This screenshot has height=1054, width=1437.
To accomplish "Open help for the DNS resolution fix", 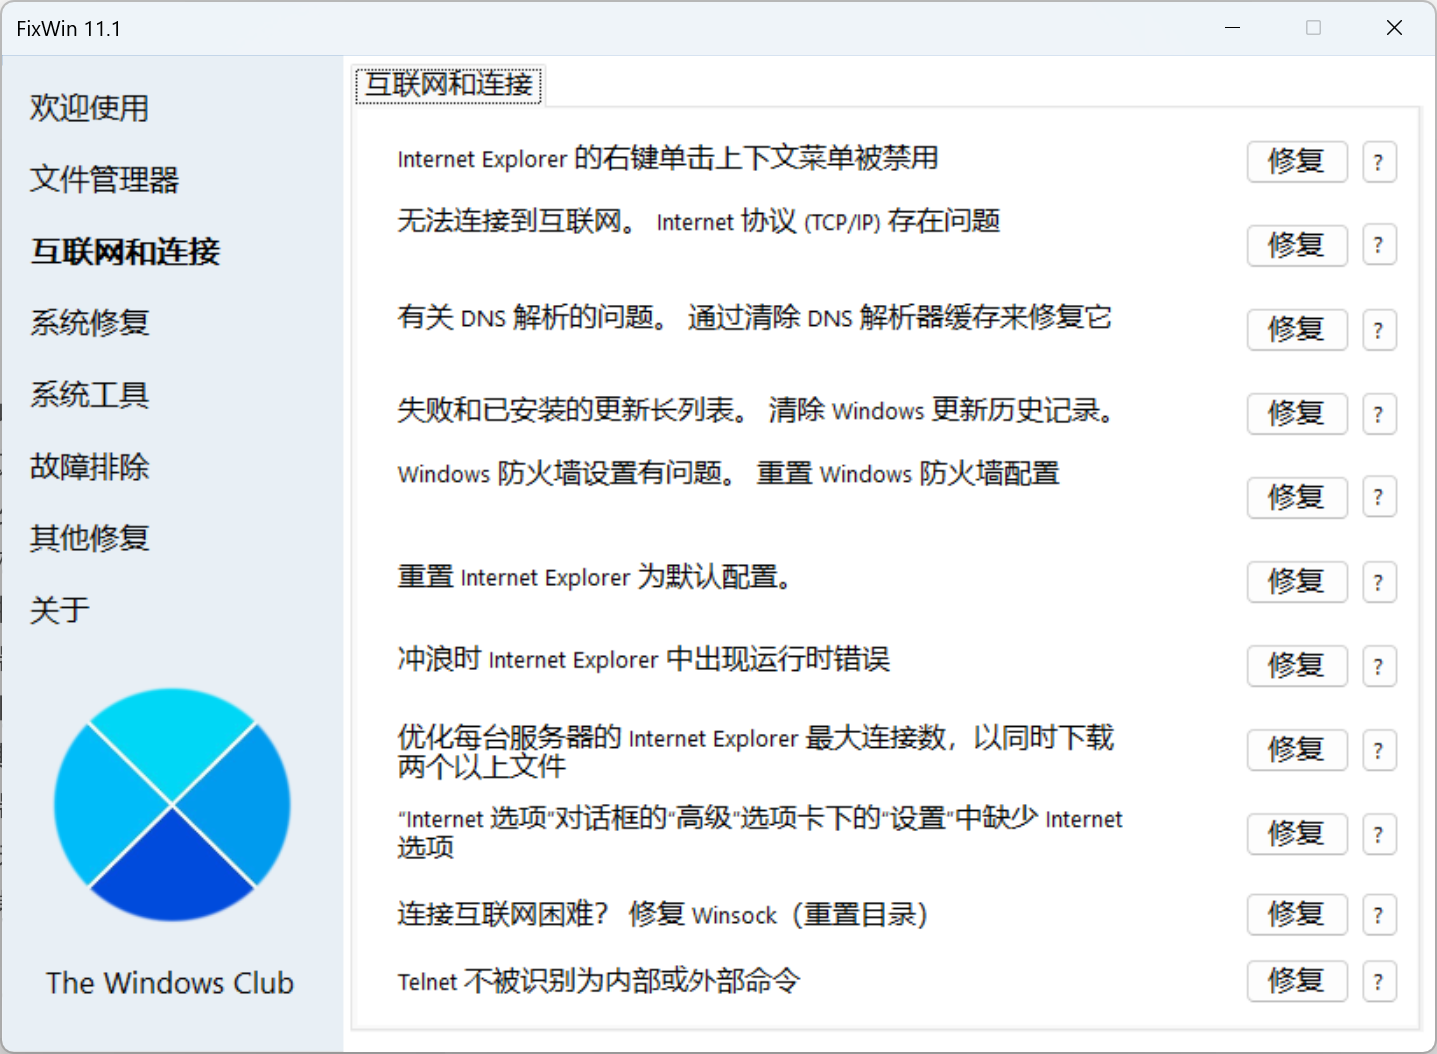I will click(1379, 329).
